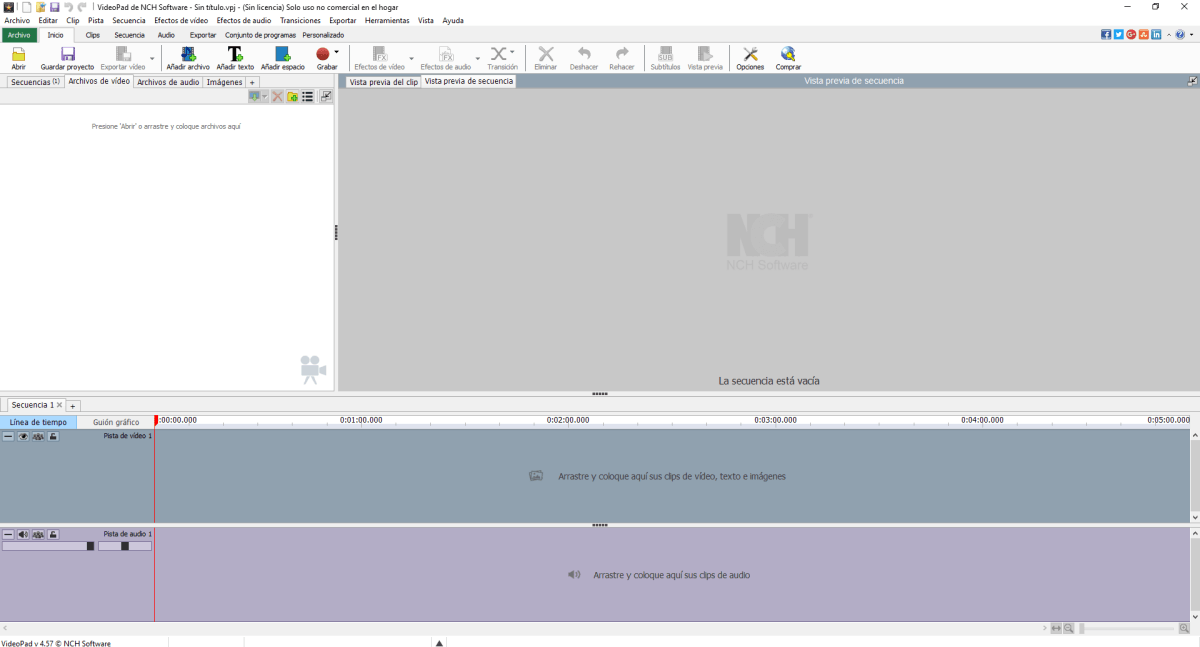1200x647 pixels.
Task: Open Grabar dropdown arrow
Action: tap(337, 52)
